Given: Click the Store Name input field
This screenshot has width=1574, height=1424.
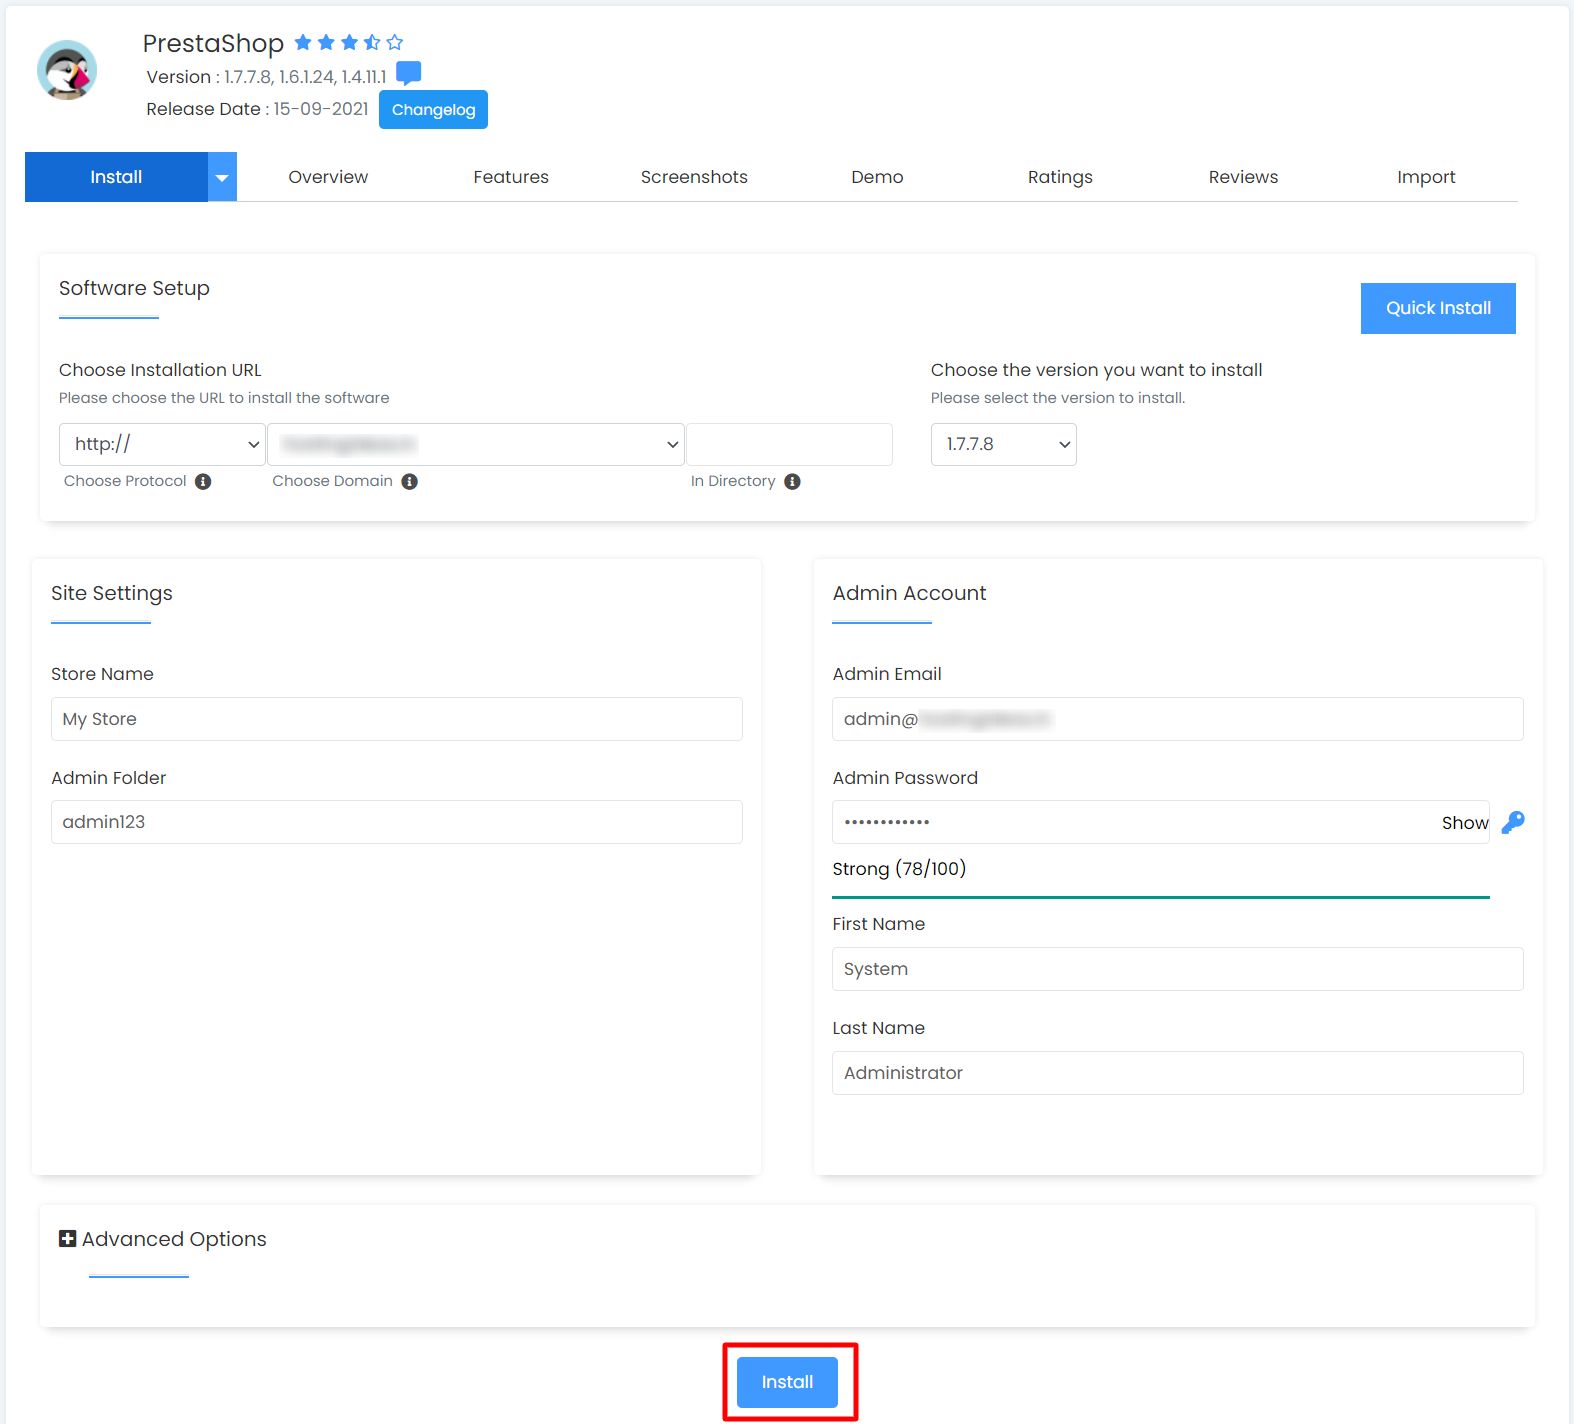Looking at the screenshot, I should (397, 719).
